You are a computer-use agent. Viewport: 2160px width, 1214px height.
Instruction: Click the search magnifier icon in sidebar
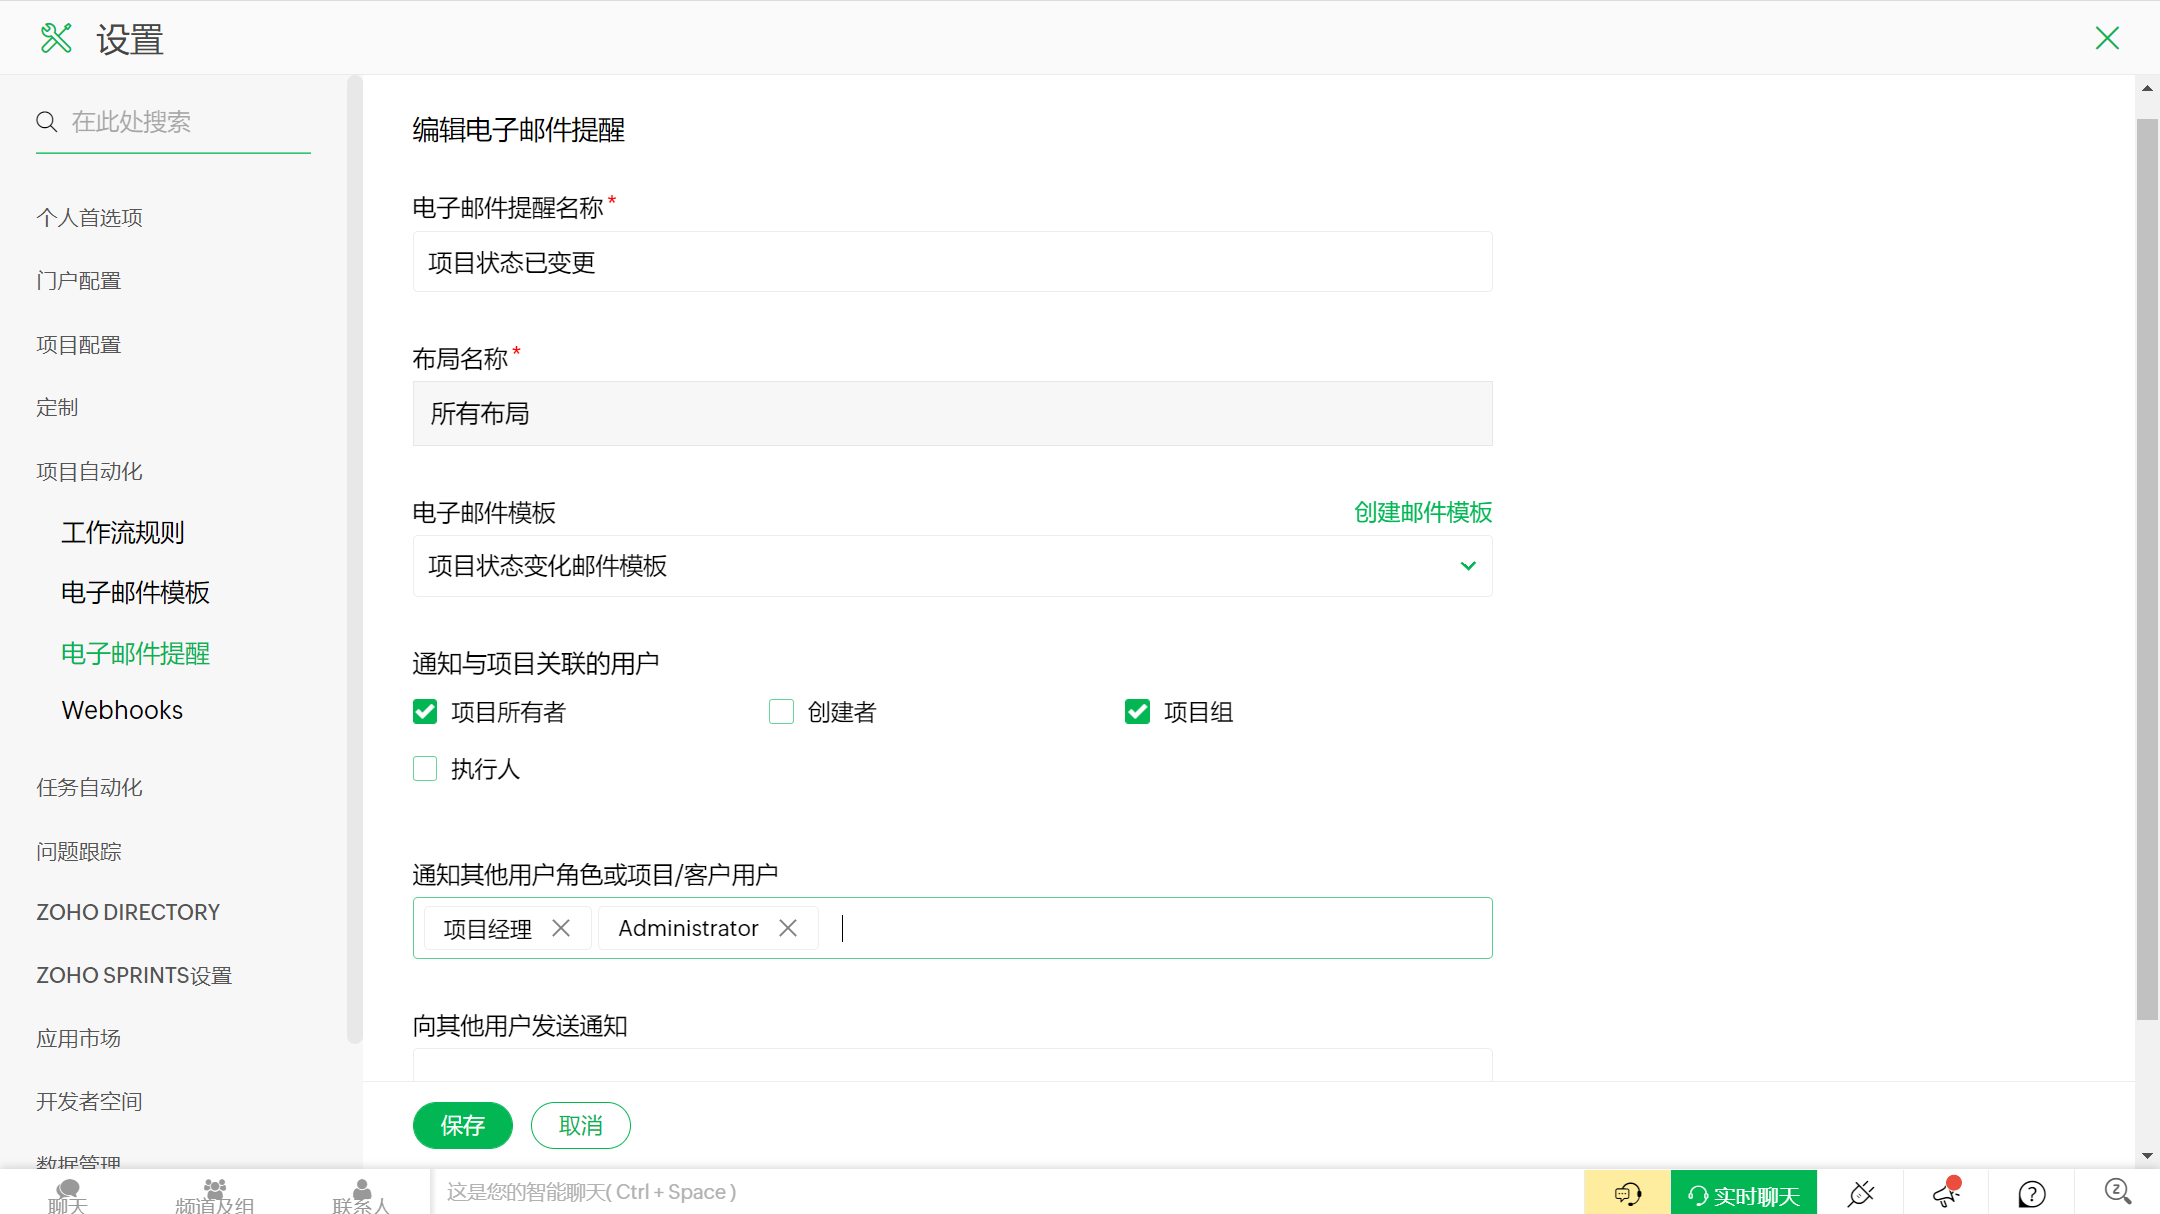(46, 122)
